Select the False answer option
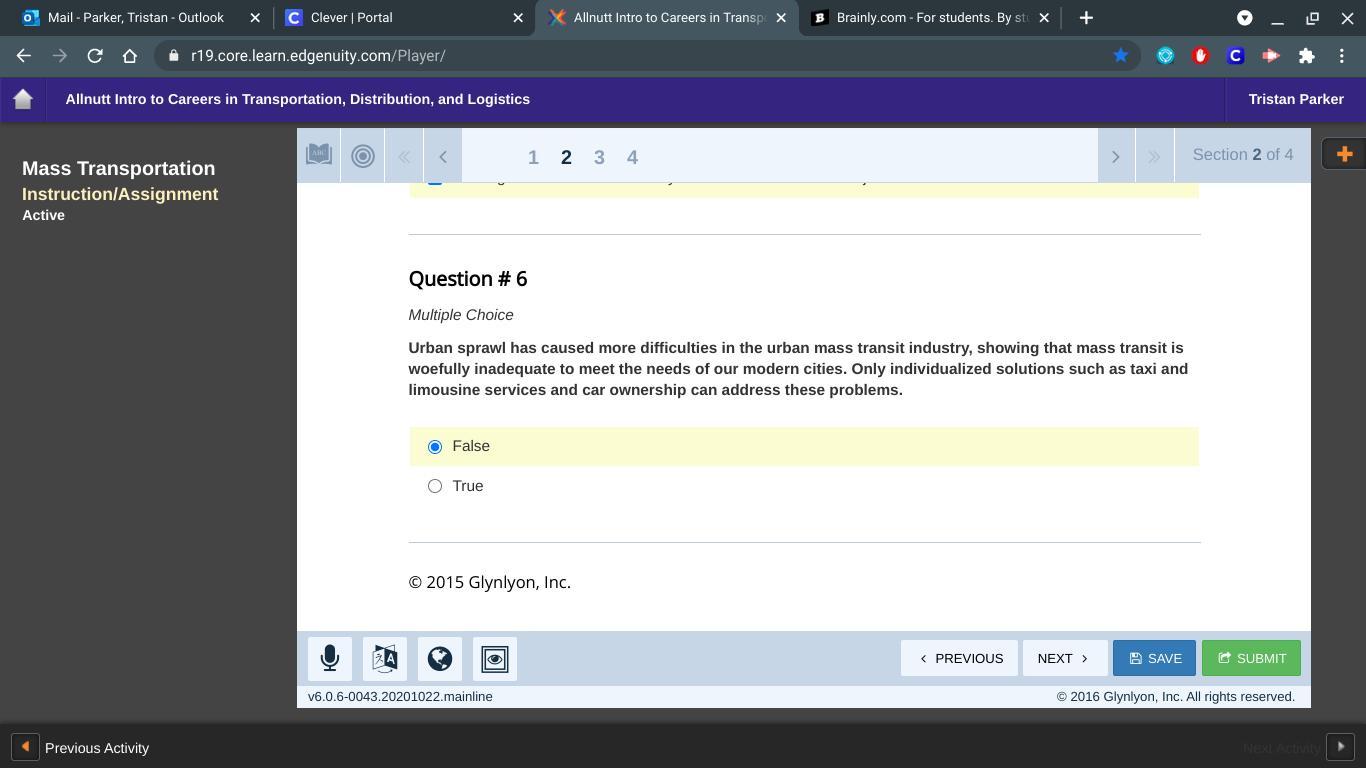Screen dimensions: 1366x768 click(x=435, y=447)
